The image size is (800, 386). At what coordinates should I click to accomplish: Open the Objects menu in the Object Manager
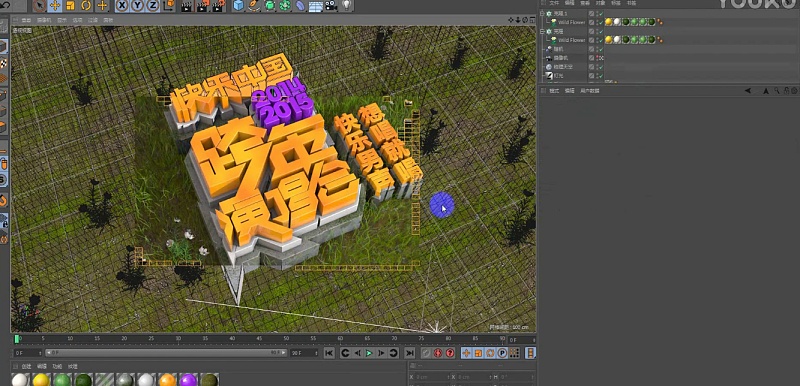pyautogui.click(x=600, y=3)
